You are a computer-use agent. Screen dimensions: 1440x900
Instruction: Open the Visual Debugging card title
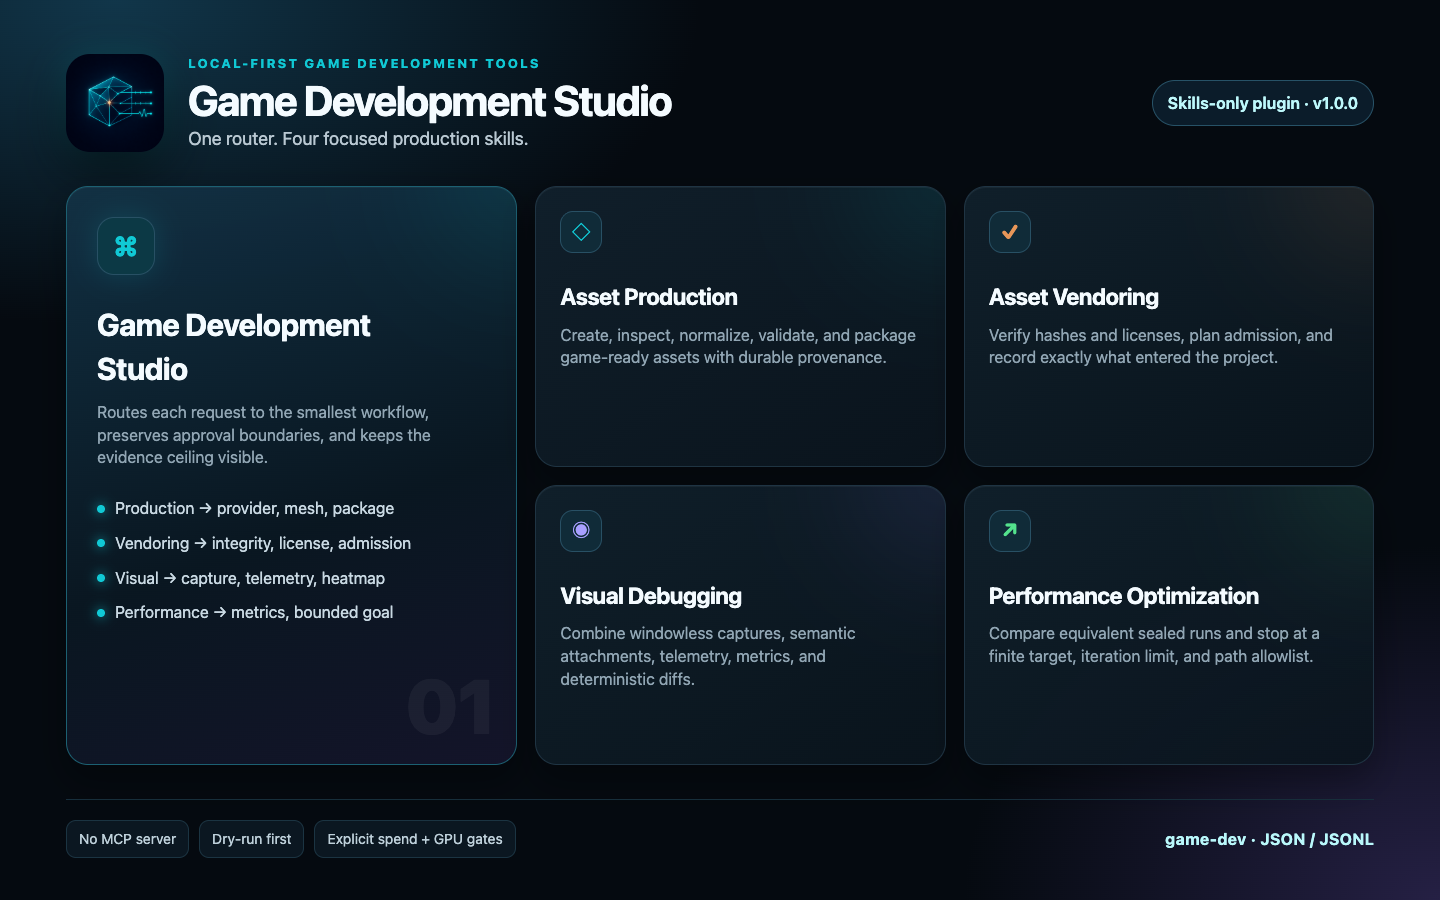pyautogui.click(x=651, y=596)
